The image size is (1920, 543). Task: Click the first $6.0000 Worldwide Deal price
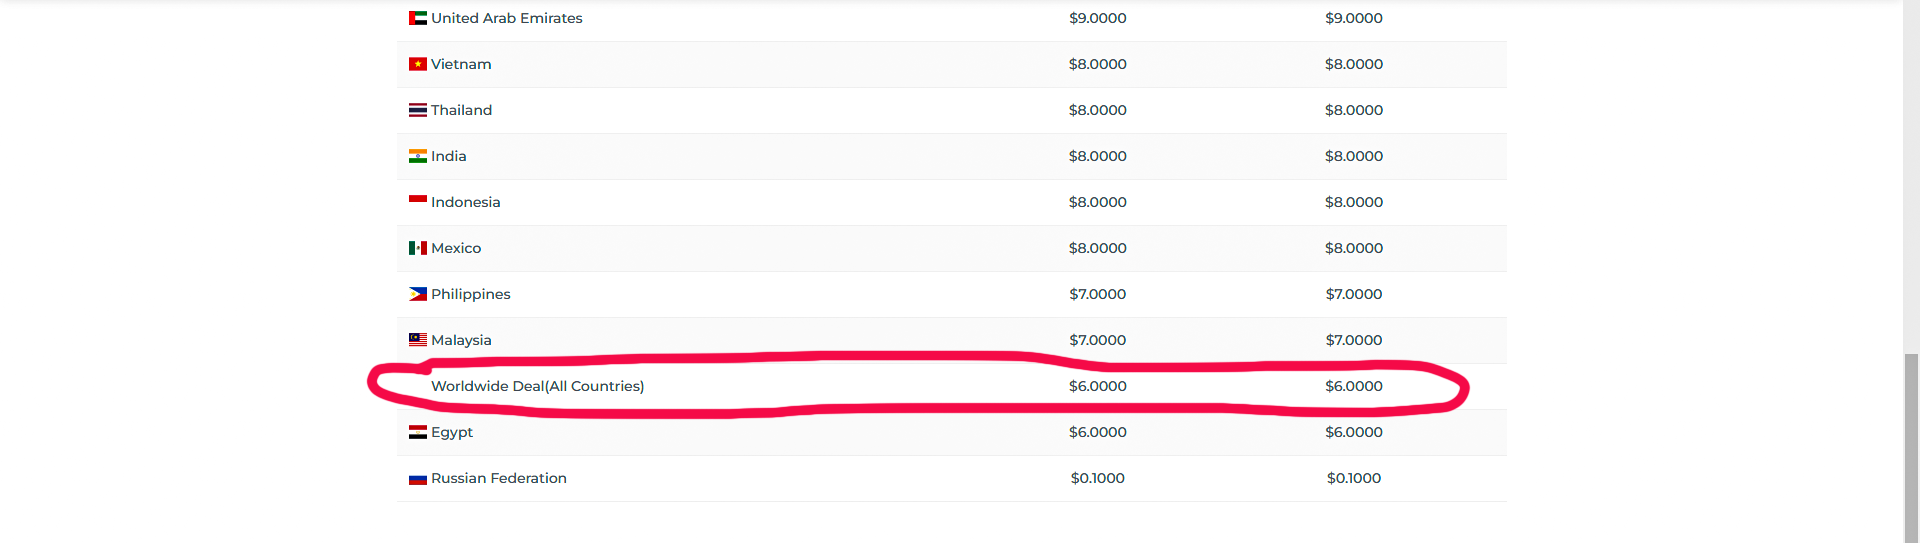1098,386
